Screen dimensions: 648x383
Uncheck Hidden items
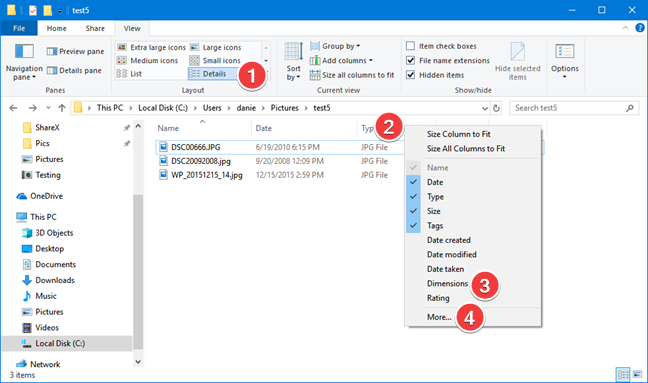click(410, 75)
